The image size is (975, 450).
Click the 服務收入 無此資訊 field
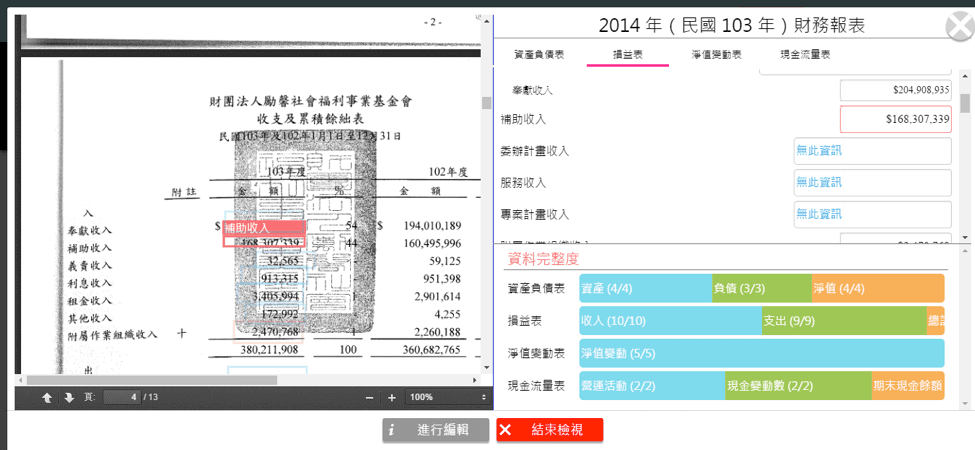click(872, 183)
